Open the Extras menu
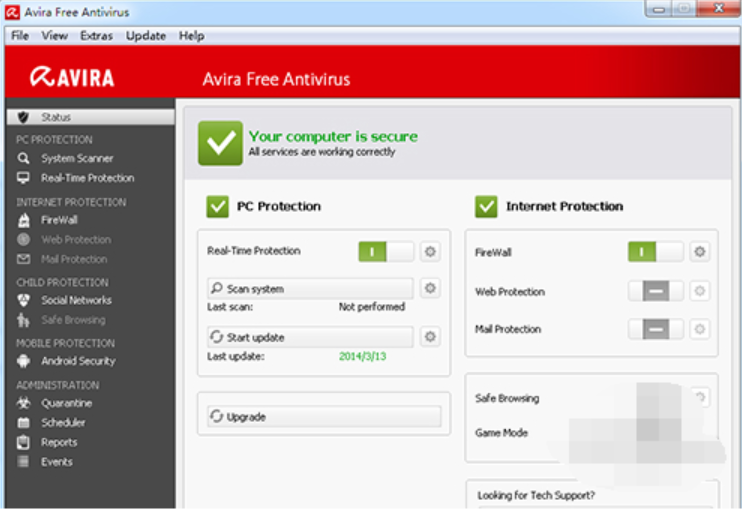This screenshot has height=509, width=742. tap(97, 35)
